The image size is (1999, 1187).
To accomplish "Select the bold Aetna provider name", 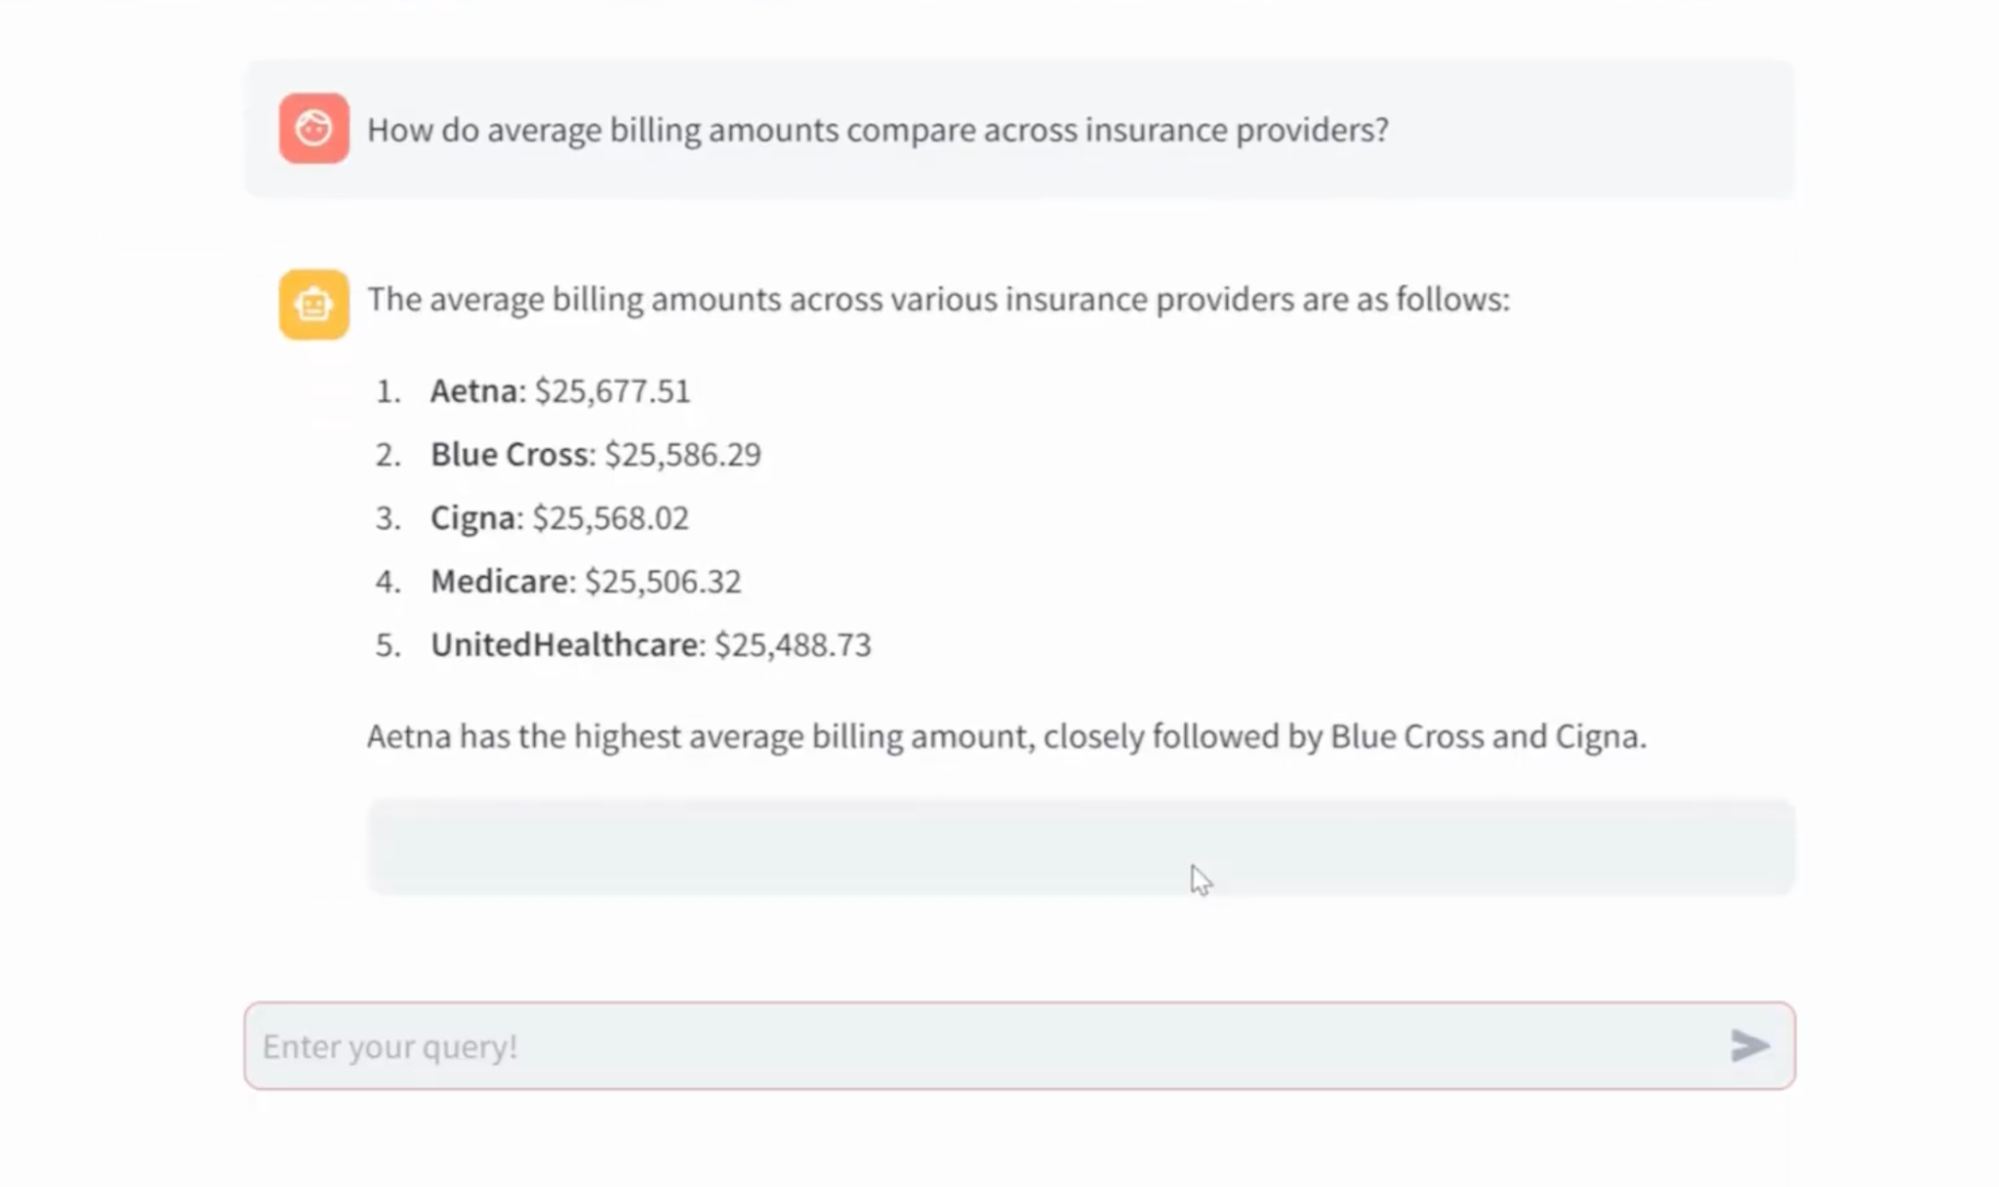I will [474, 391].
